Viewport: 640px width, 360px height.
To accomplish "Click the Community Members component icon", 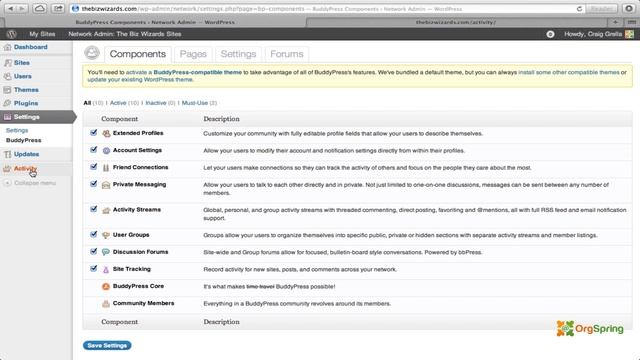I will [106, 304].
